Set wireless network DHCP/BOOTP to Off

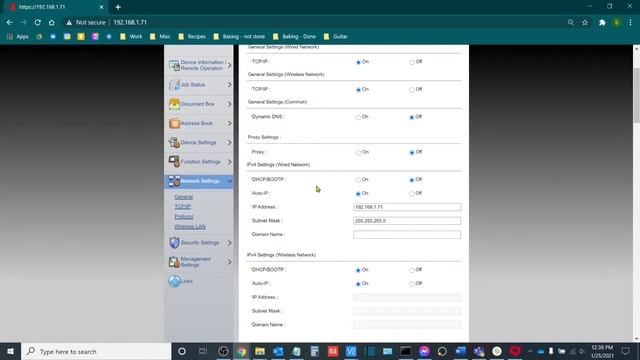pyautogui.click(x=411, y=270)
